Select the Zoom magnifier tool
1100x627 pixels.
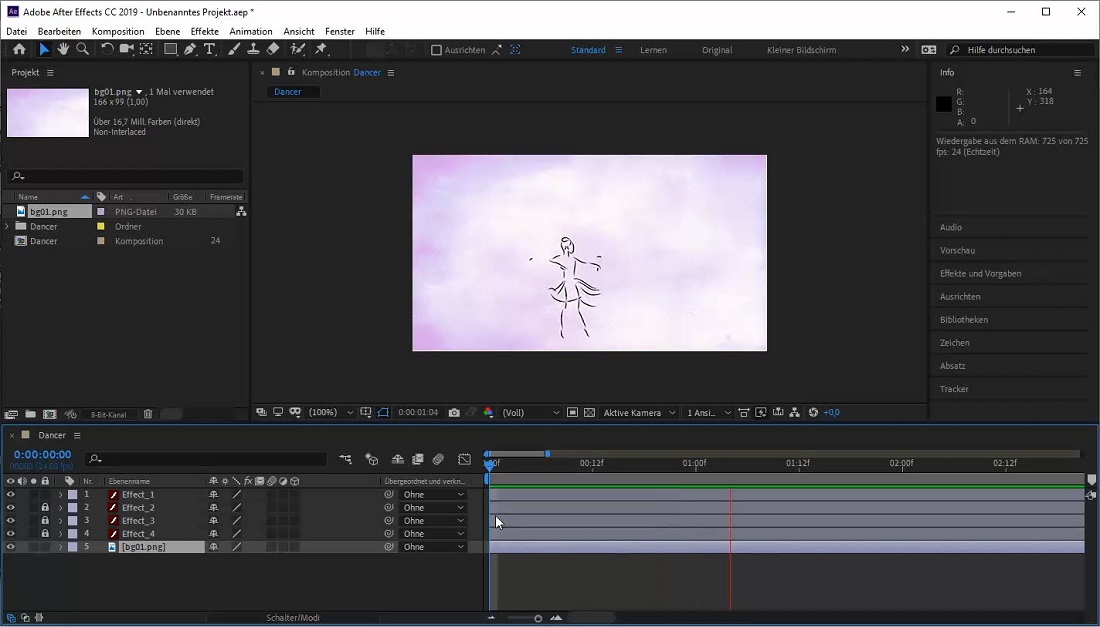(x=82, y=49)
